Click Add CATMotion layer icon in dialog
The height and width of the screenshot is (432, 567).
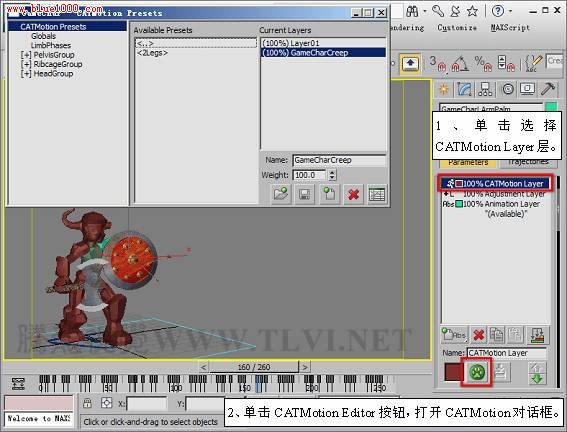pos(329,194)
